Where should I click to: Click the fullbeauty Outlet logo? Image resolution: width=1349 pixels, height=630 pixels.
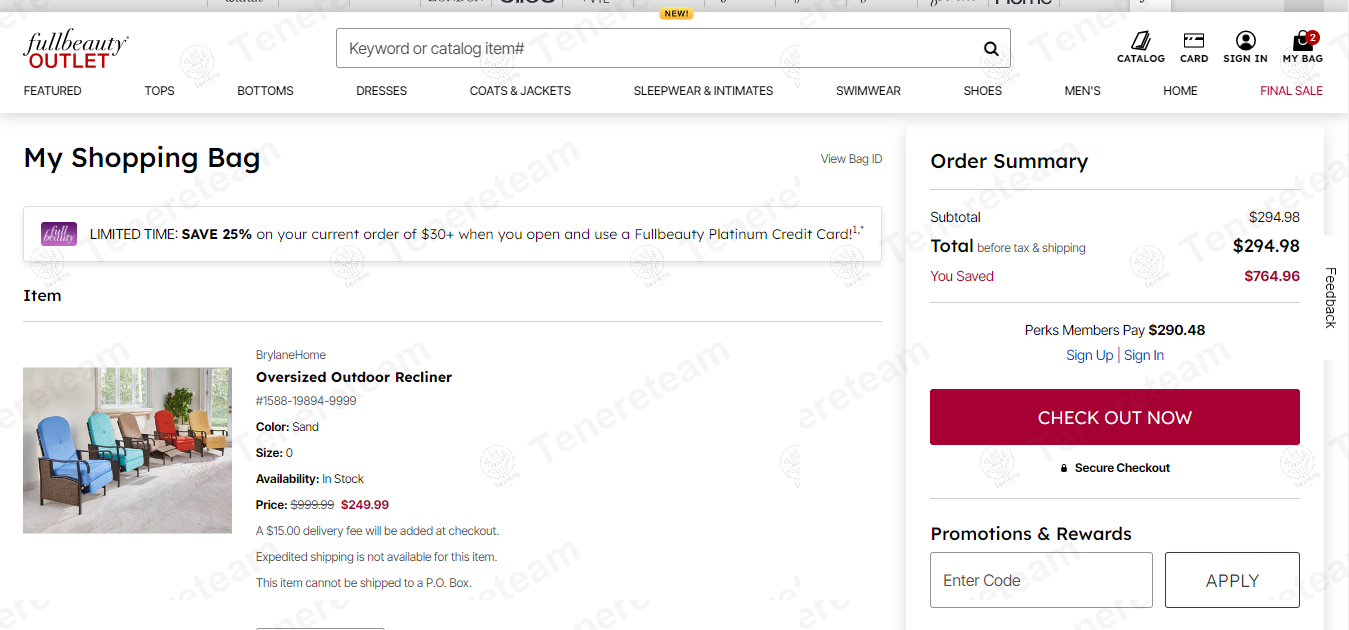click(75, 49)
